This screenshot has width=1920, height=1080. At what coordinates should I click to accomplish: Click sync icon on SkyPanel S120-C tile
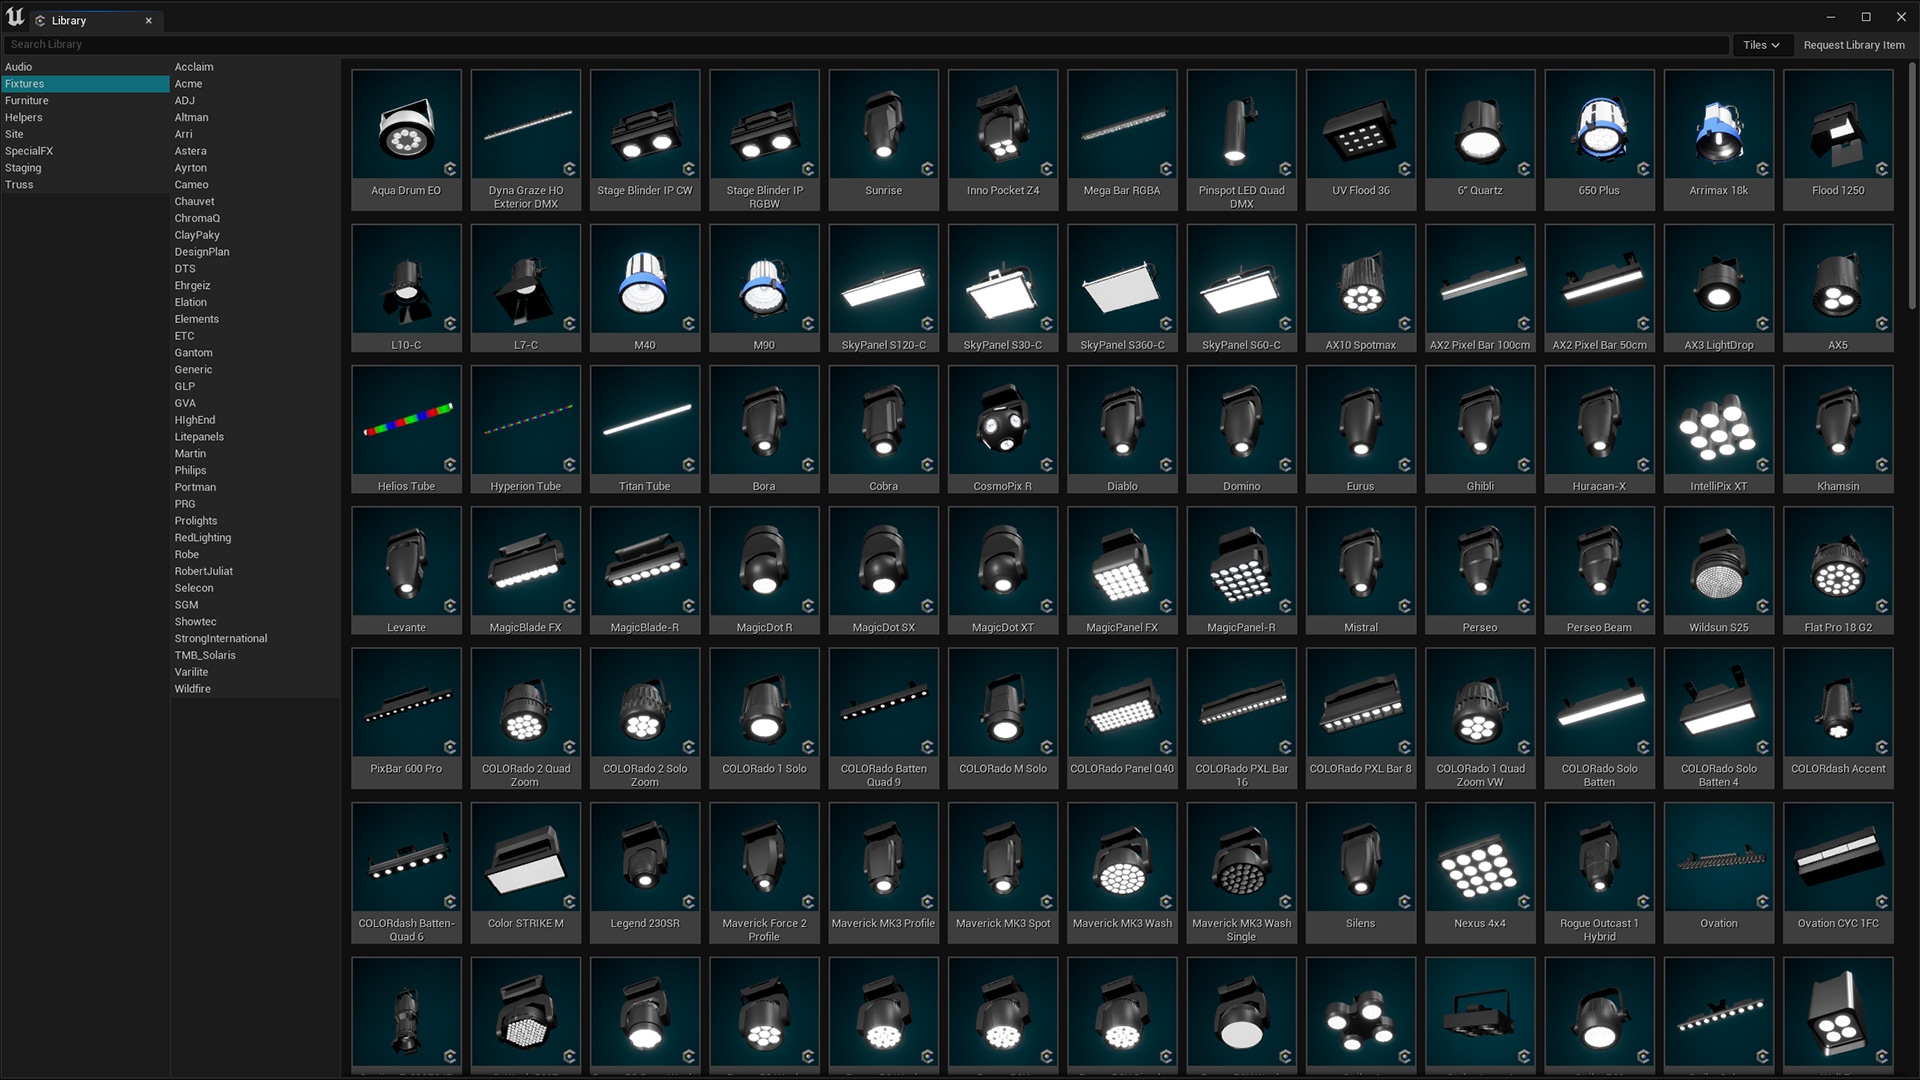click(x=927, y=323)
